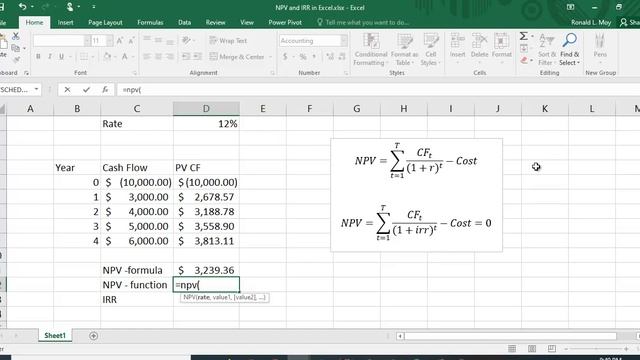Click Decrease Font Size icon

[131, 41]
